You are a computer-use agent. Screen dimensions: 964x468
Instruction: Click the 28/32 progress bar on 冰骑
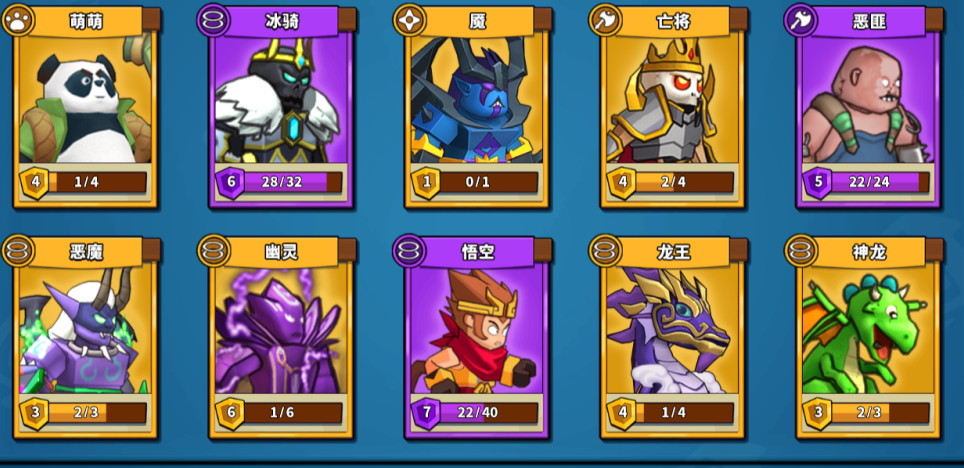click(293, 183)
